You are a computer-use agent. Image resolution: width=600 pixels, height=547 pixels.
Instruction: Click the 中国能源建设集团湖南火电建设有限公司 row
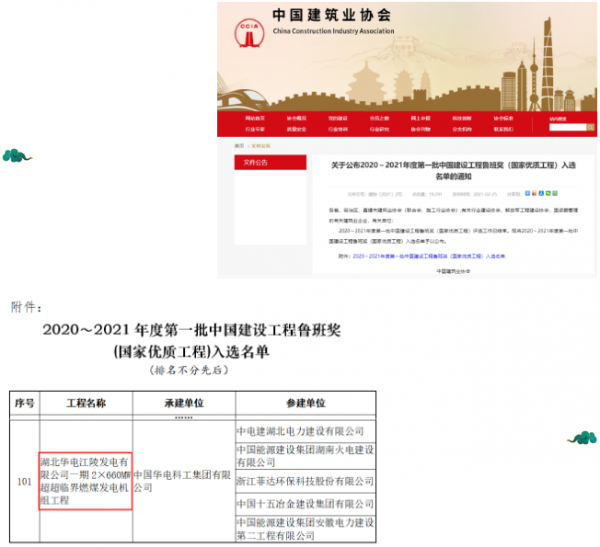pos(306,456)
